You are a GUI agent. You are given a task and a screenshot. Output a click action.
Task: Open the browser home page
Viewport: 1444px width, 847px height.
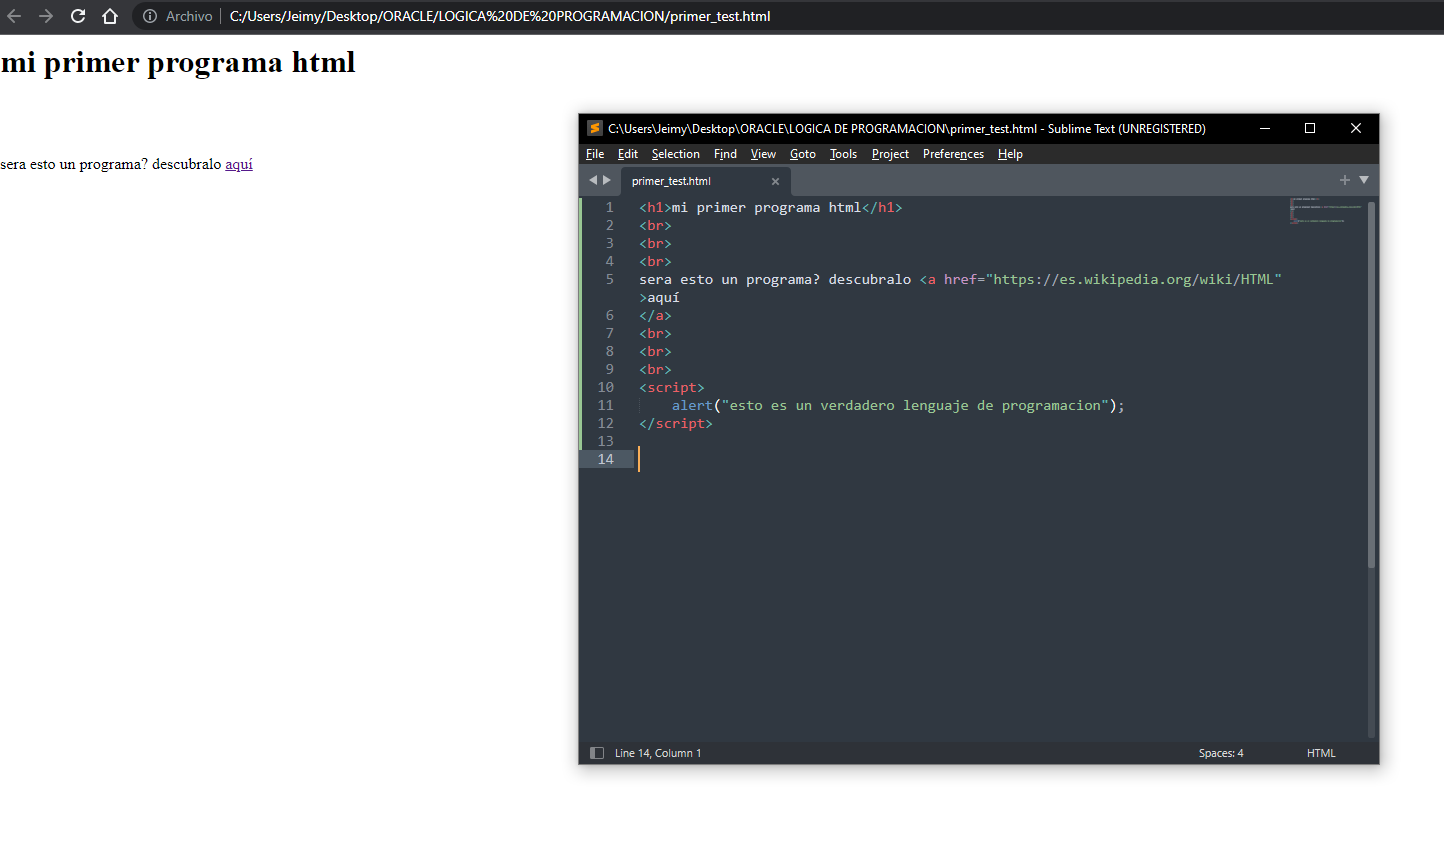coord(110,16)
